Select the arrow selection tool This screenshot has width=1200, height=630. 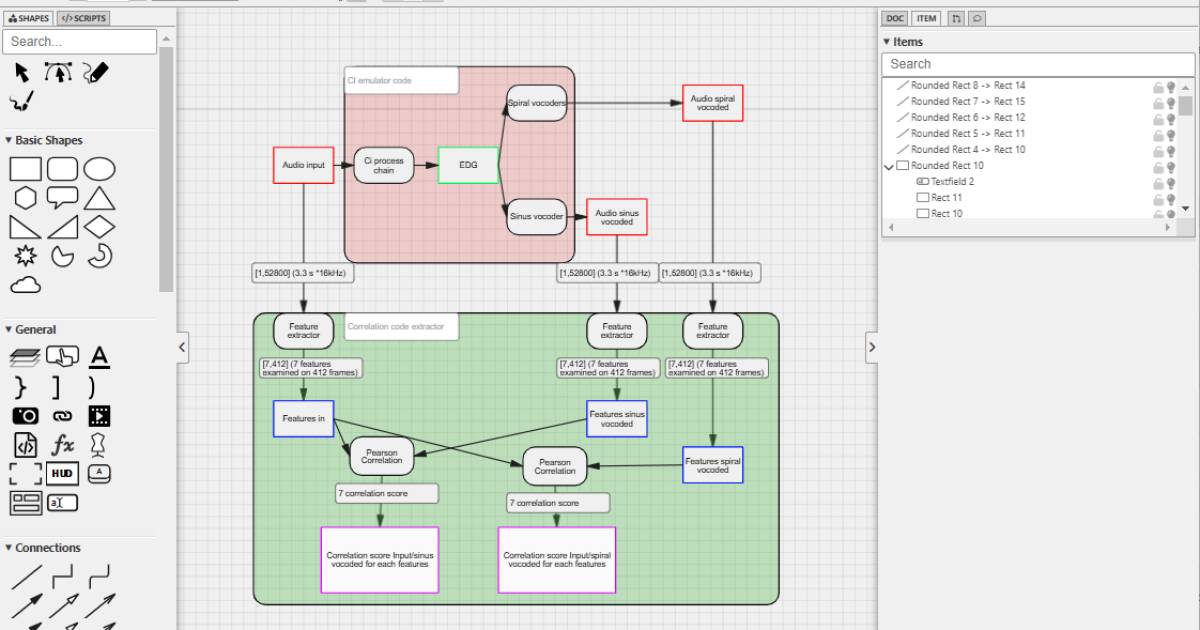(x=21, y=72)
